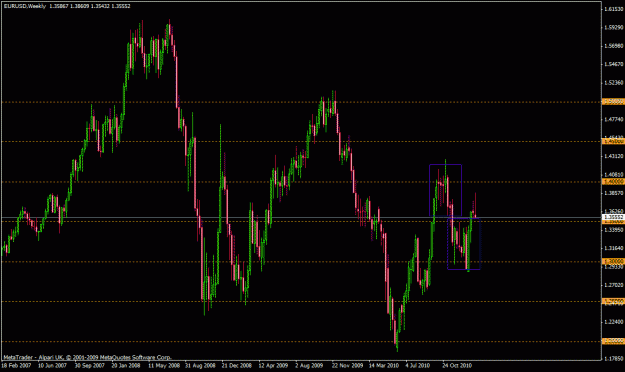Select the 1.59290 price axis label
The image size is (625, 372).
tap(614, 28)
